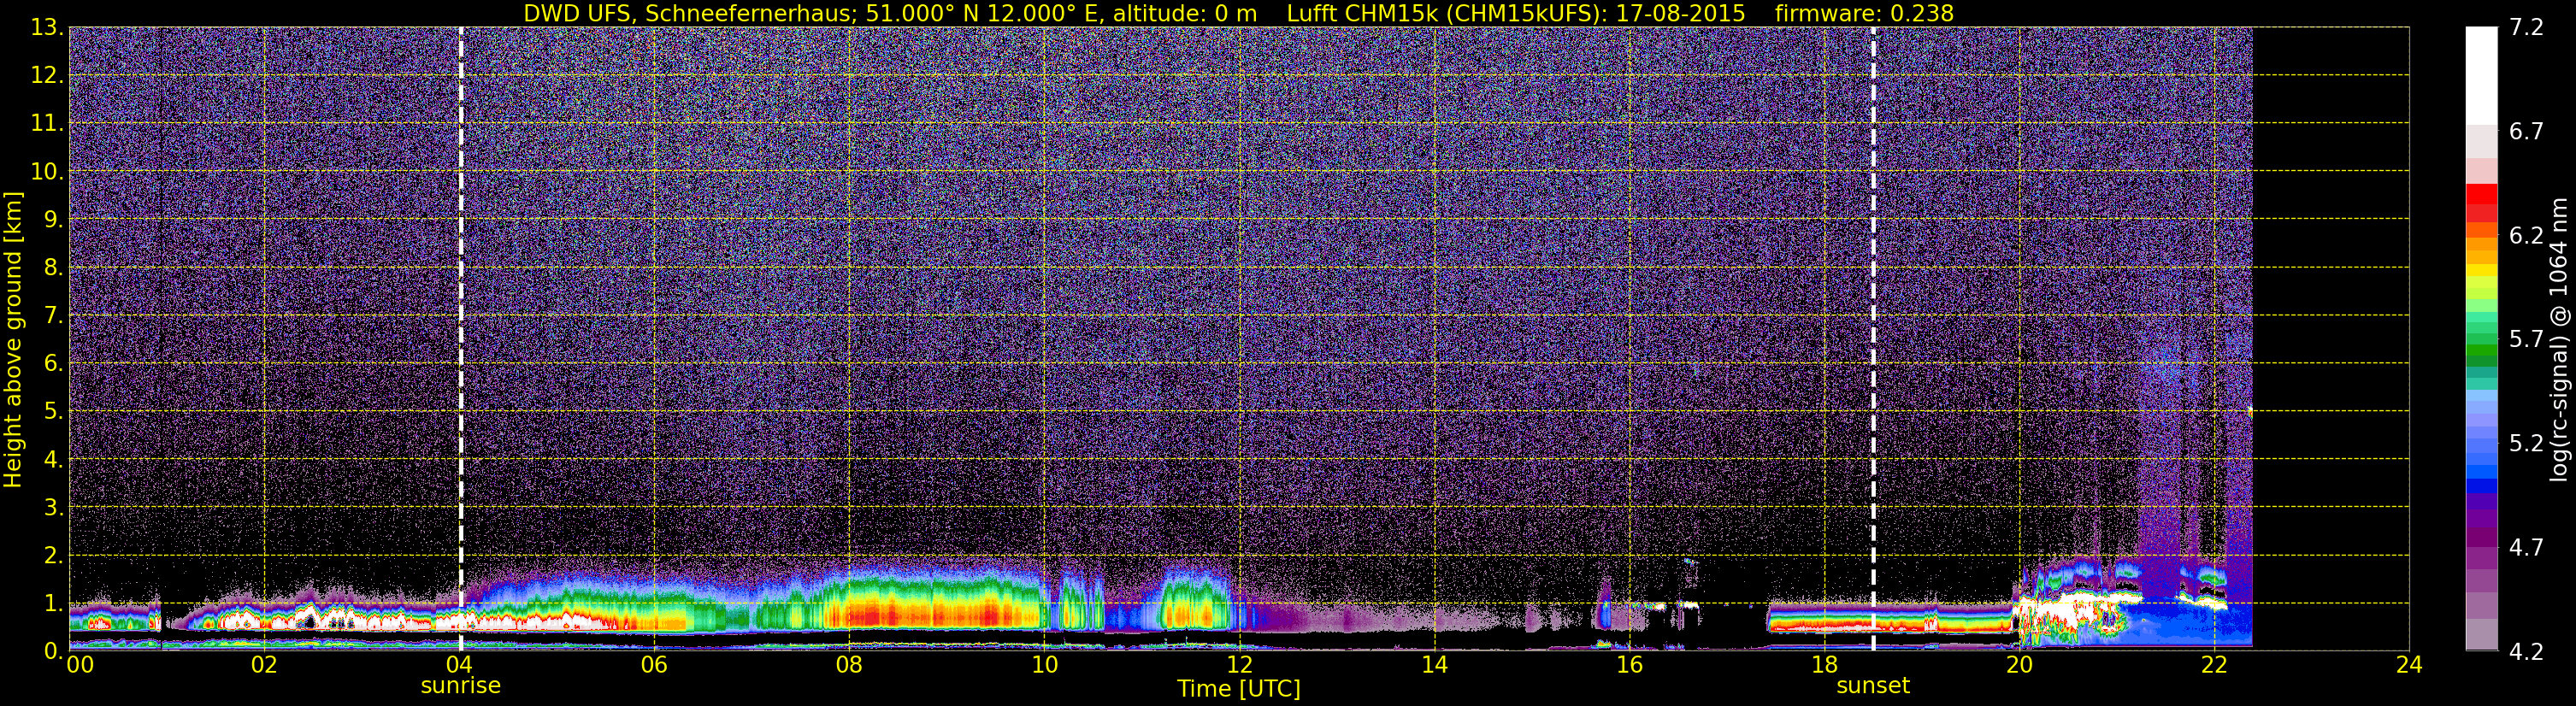The image size is (2576, 706).
Task: Click the 'log(rc-signal) @ 1064 nm' colorbar label
Action: pyautogui.click(x=2561, y=339)
